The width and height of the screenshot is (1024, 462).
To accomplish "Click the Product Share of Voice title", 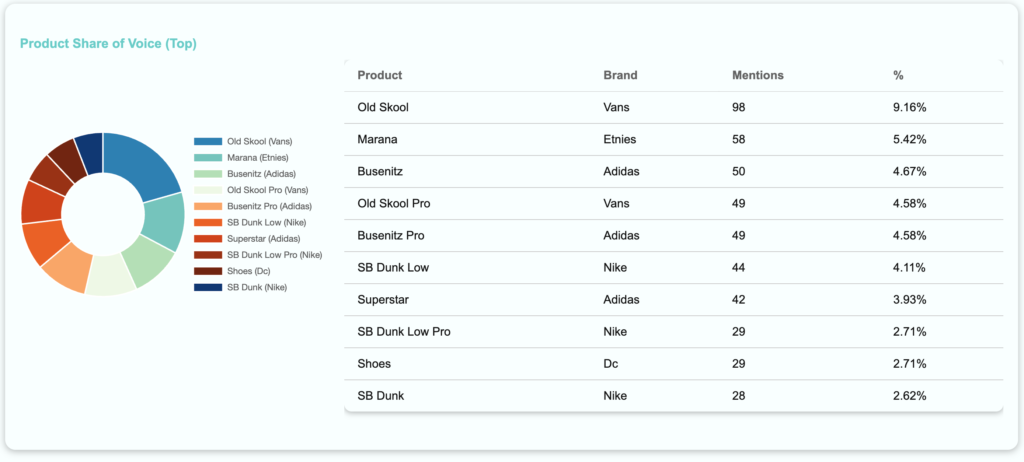I will coord(108,44).
